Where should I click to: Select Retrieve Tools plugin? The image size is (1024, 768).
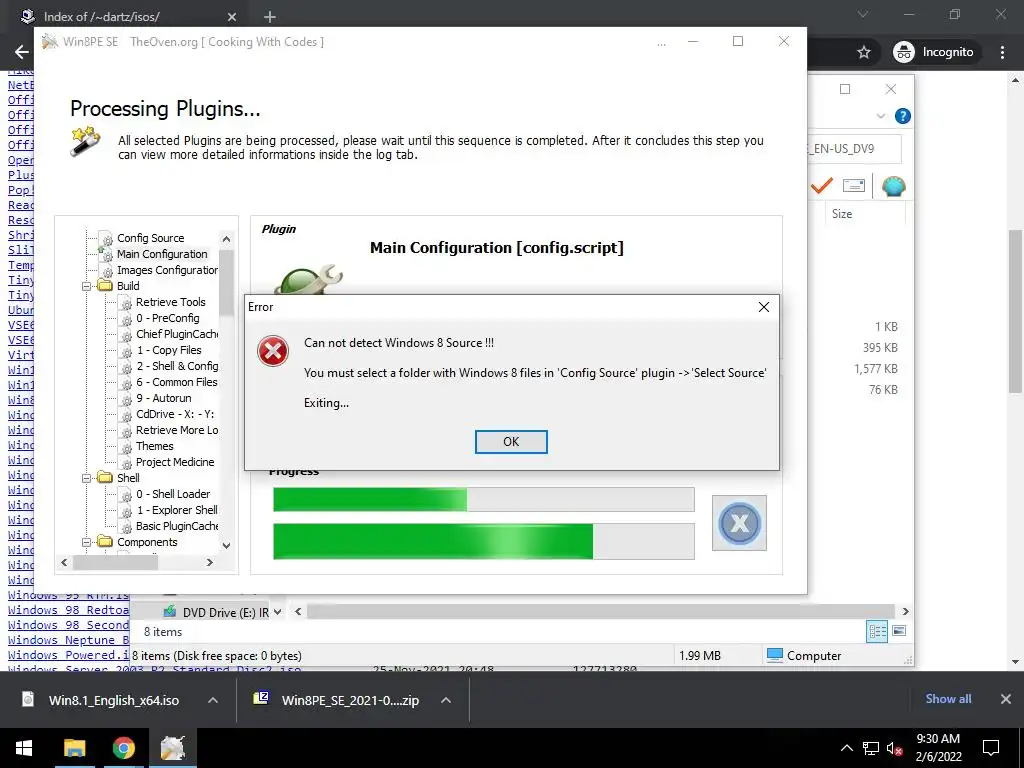(170, 302)
